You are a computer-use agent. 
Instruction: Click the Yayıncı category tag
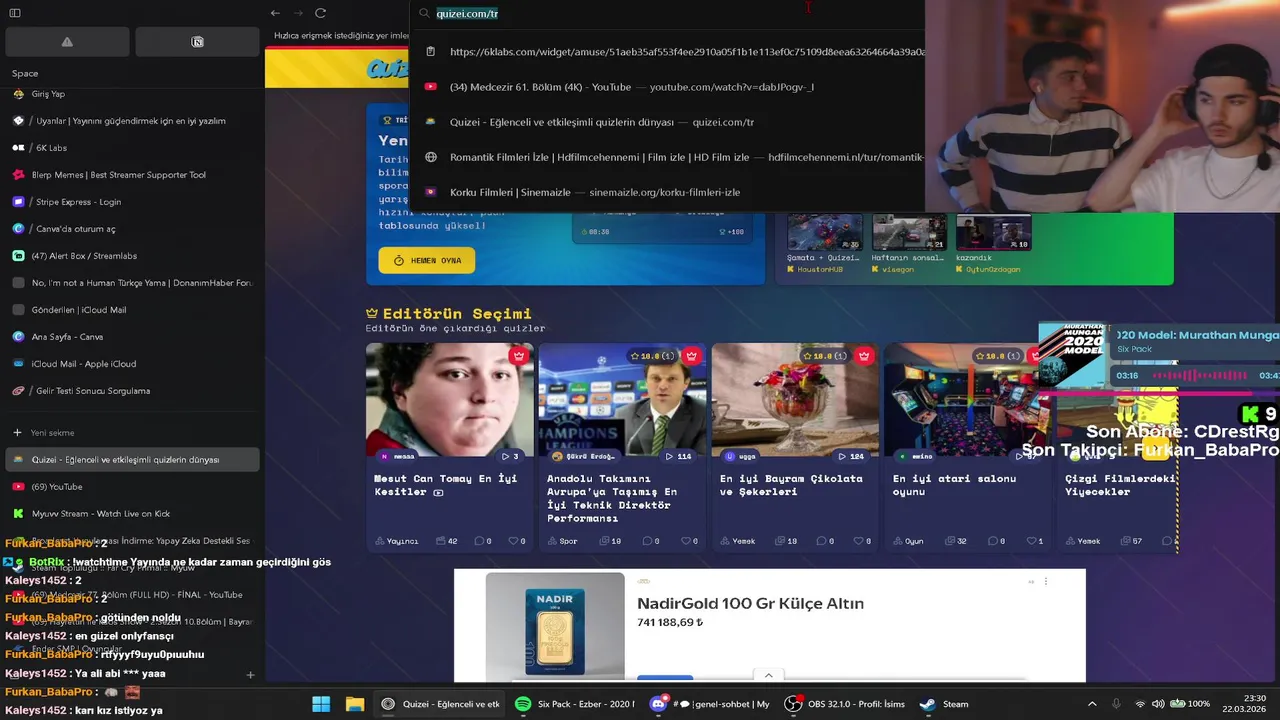pos(396,541)
